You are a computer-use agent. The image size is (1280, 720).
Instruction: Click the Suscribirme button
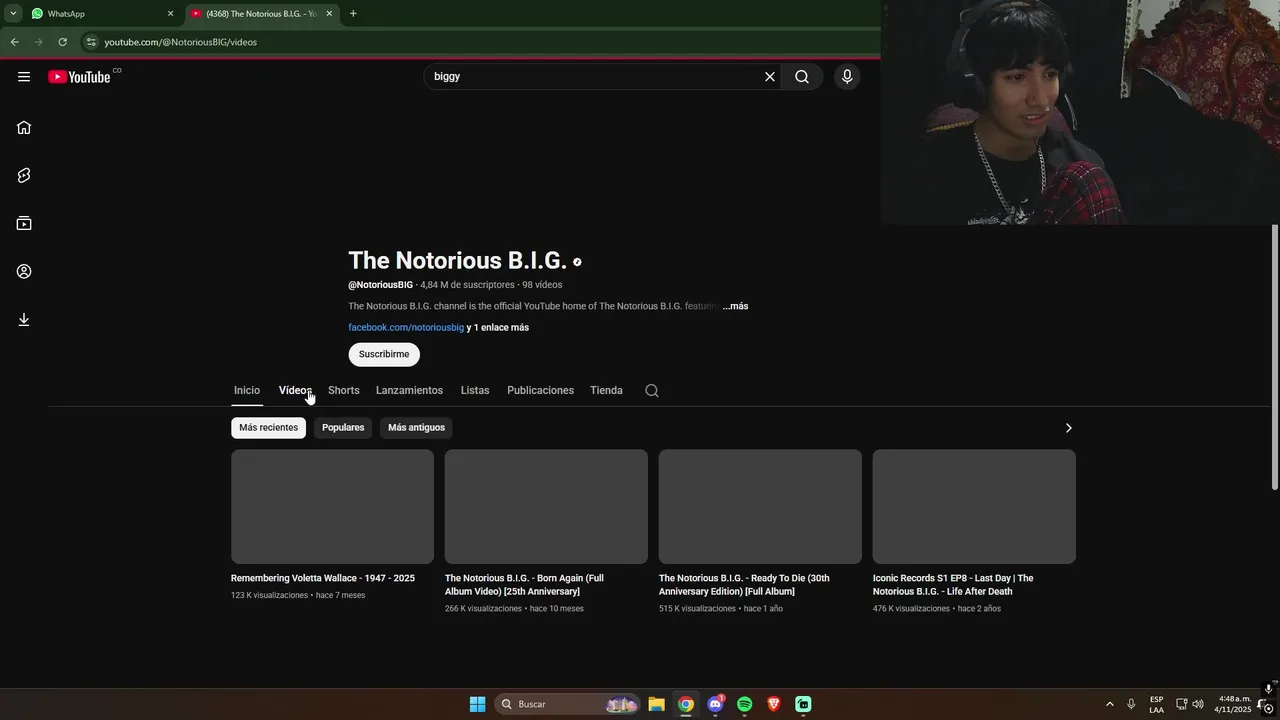pyautogui.click(x=384, y=354)
